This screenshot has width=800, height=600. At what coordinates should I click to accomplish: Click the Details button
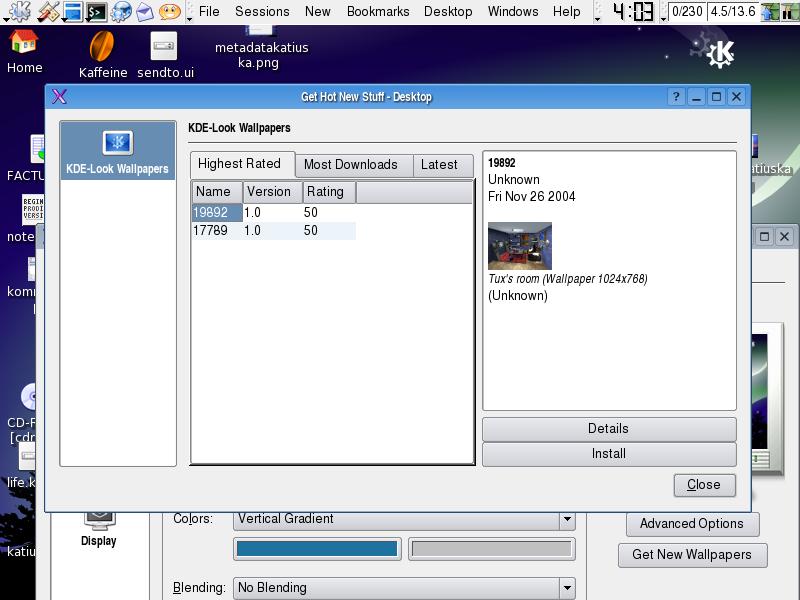click(x=609, y=429)
